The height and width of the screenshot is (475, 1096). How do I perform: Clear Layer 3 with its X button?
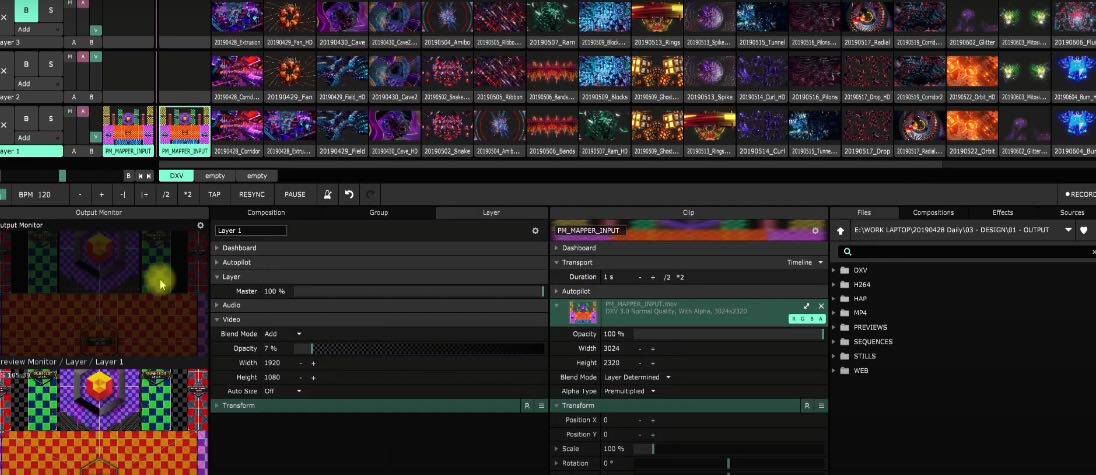[4, 17]
